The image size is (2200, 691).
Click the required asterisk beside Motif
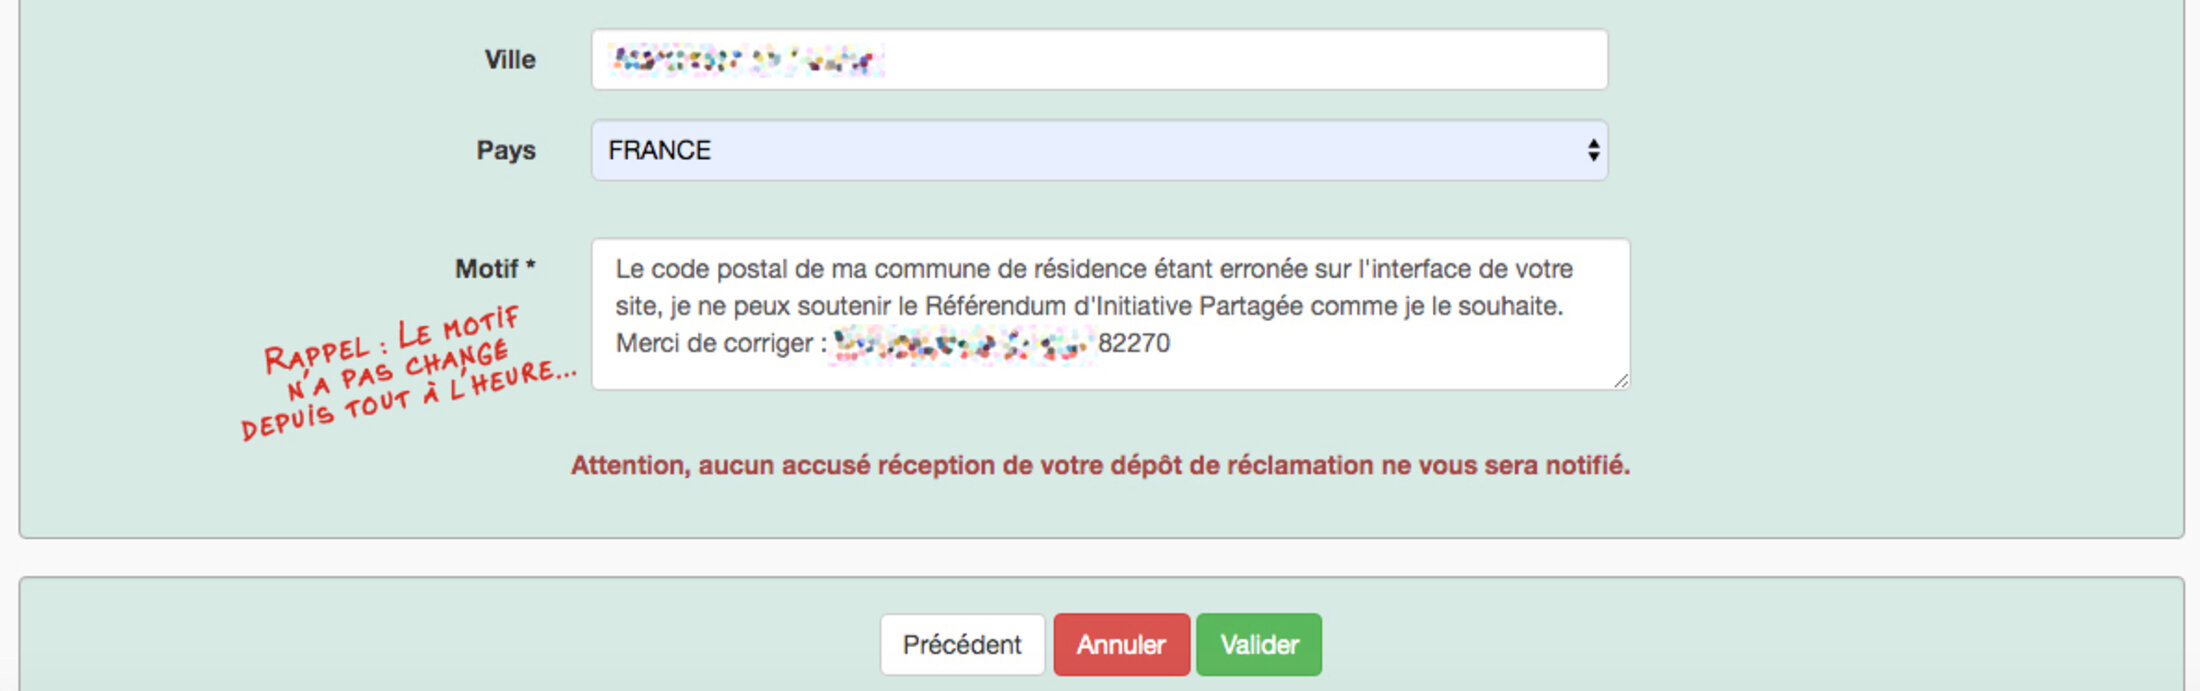point(531,267)
